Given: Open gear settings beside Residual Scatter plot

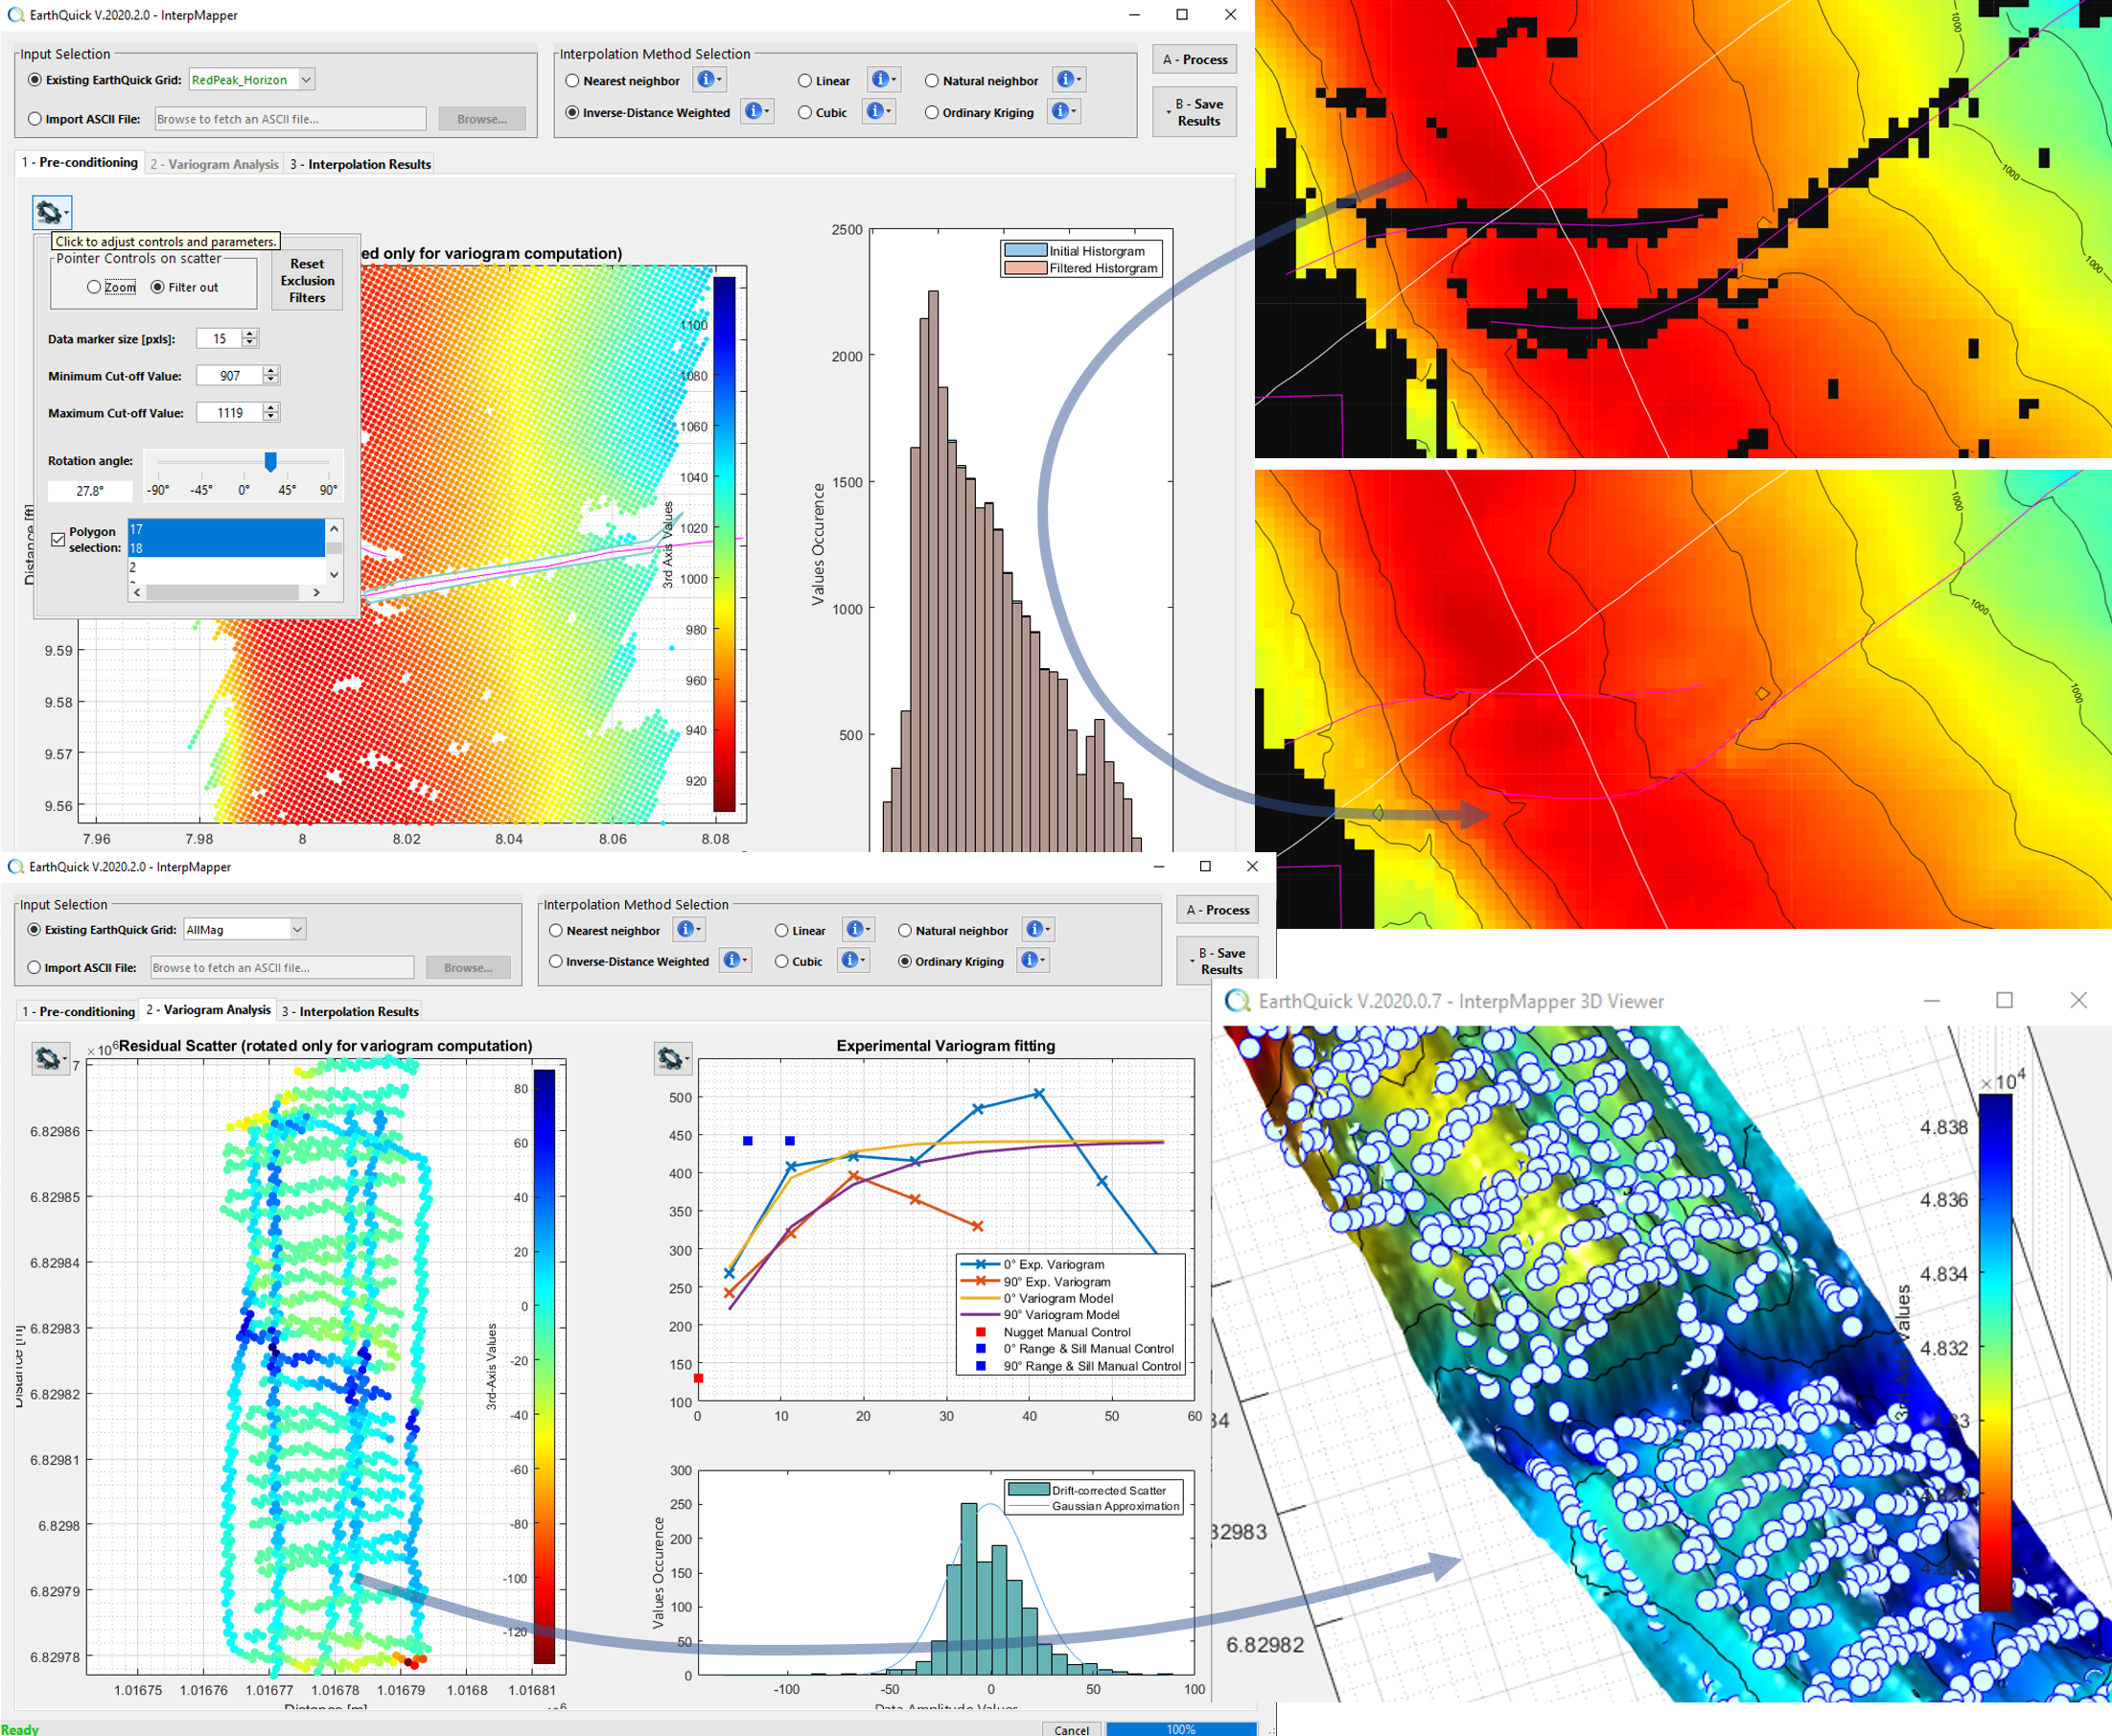Looking at the screenshot, I should coord(50,1058).
